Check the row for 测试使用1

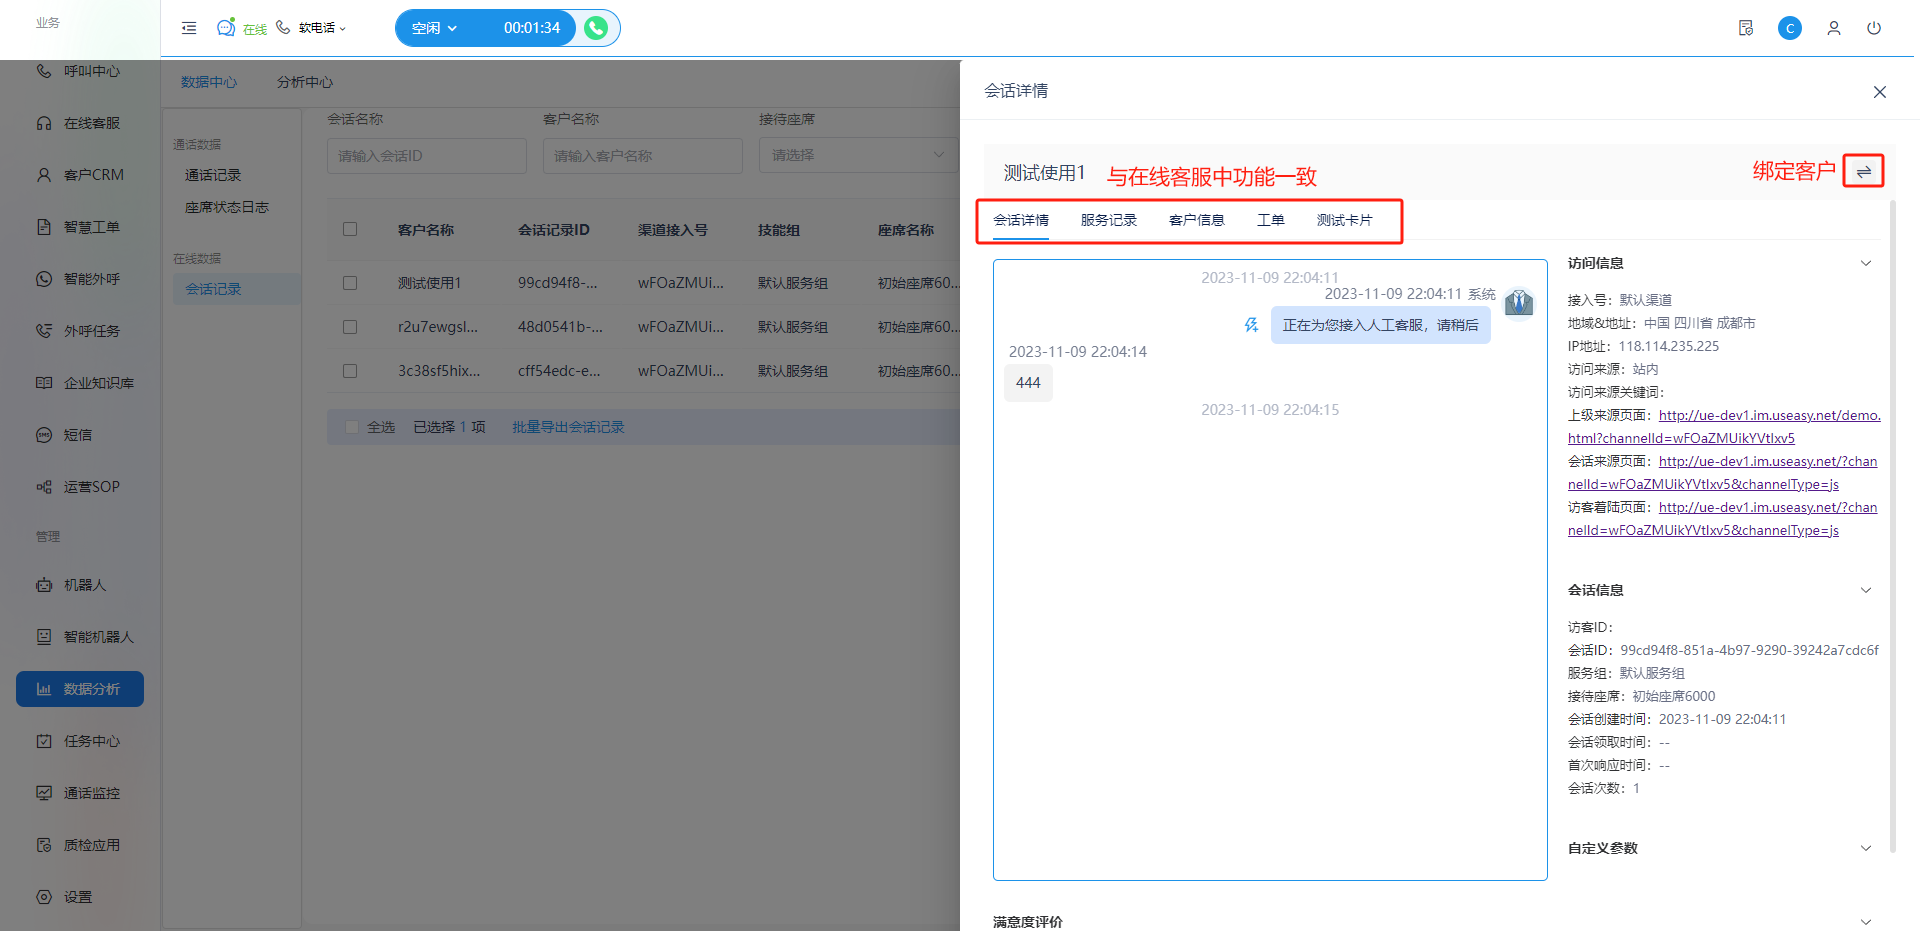tap(350, 283)
